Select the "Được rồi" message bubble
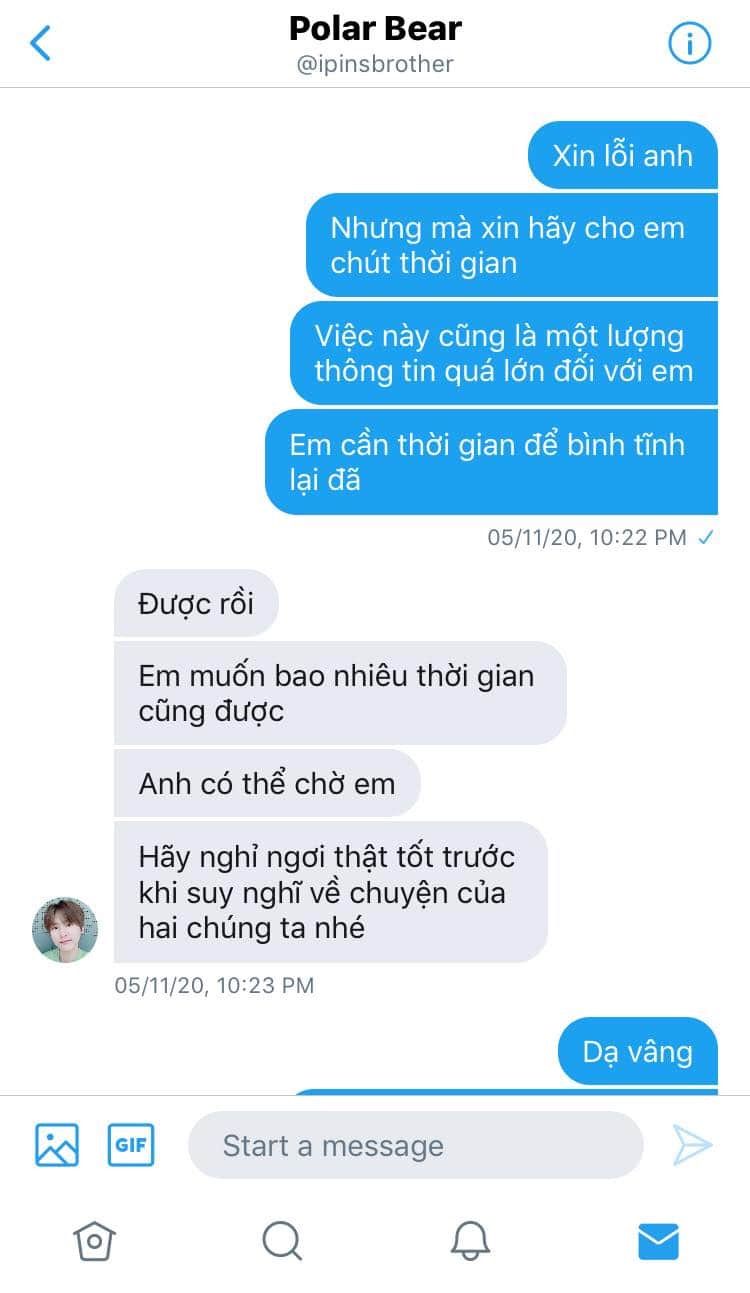 [196, 603]
